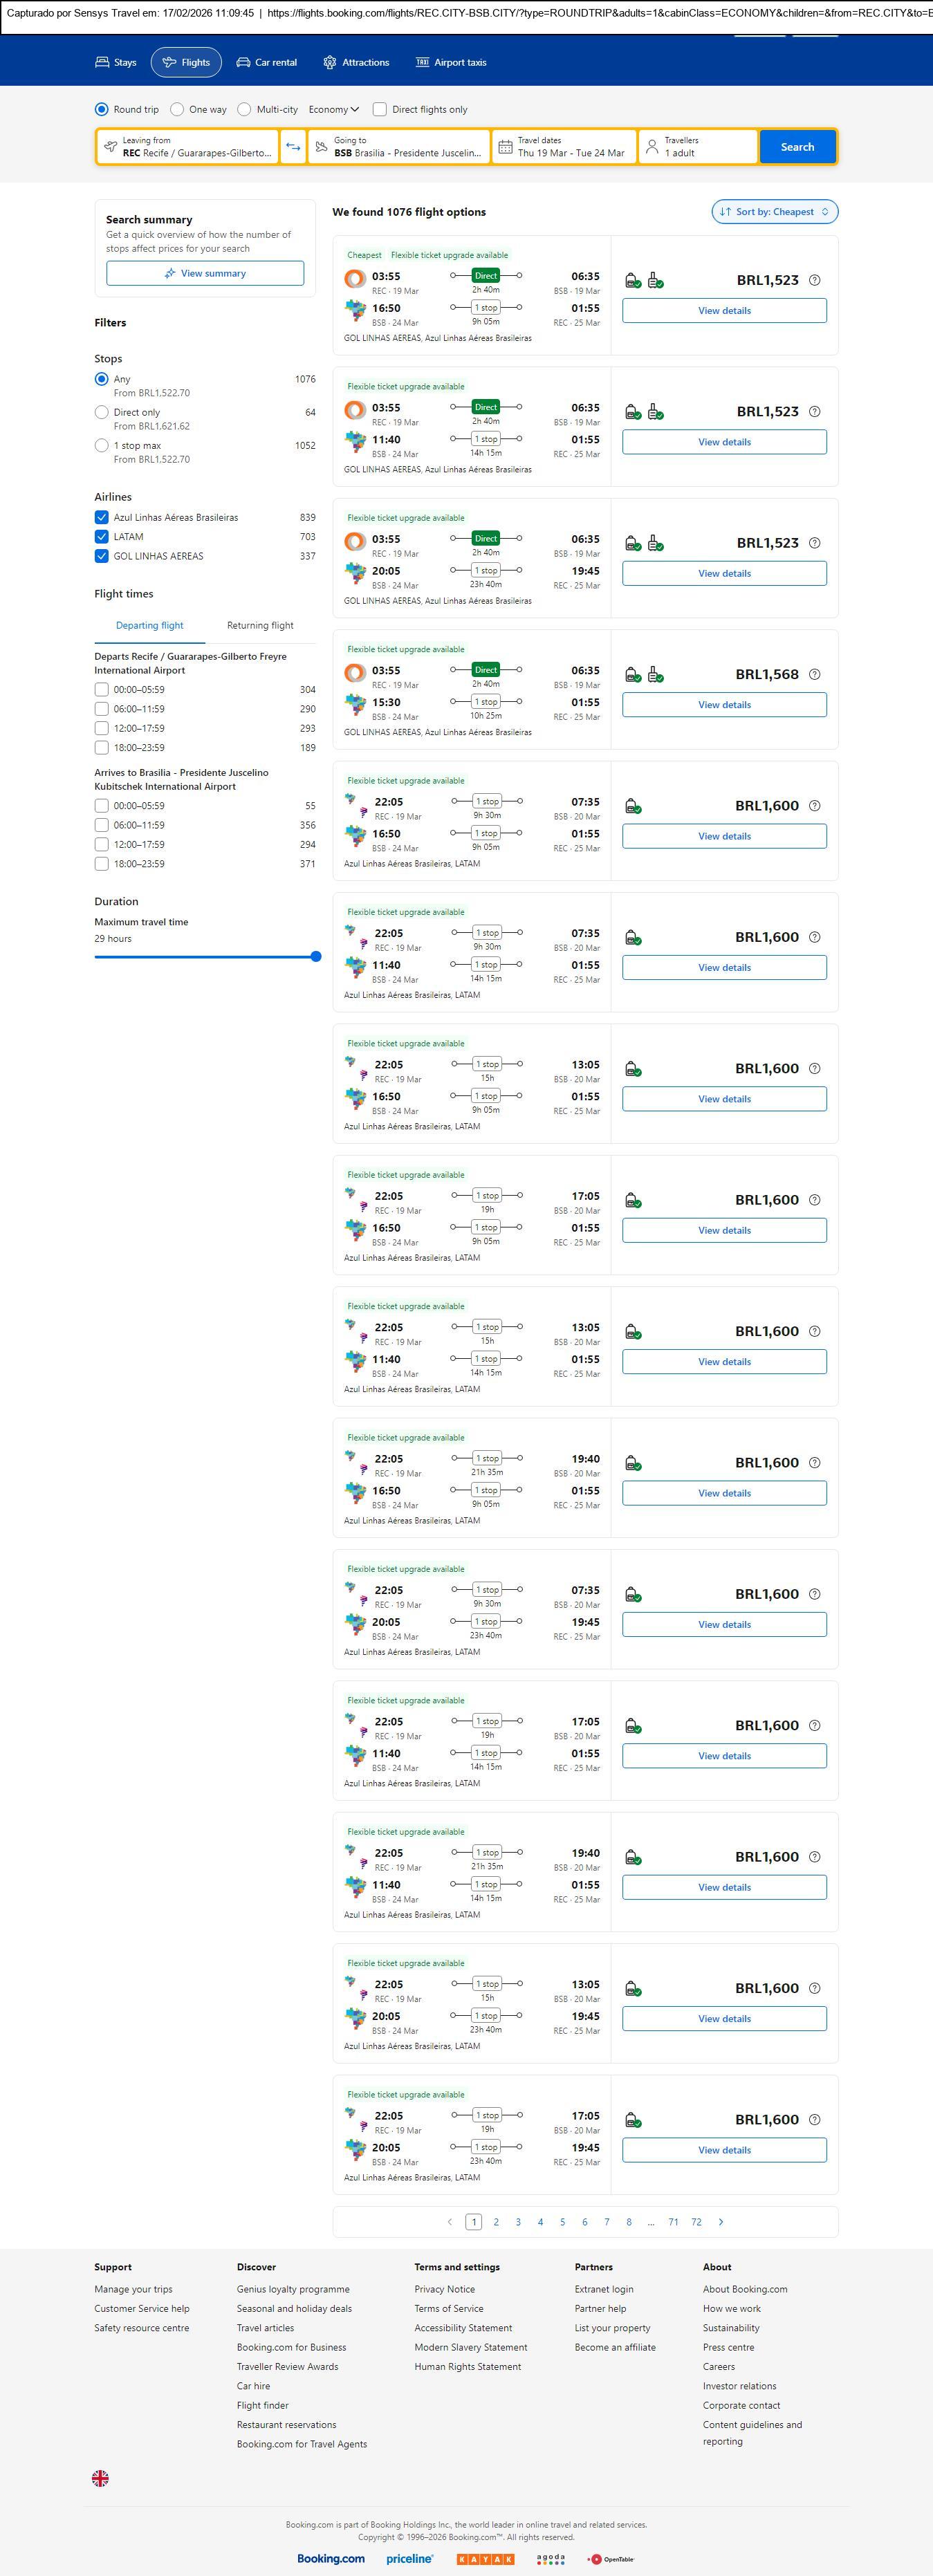Click the Car rental icon in the top navigation
933x2576 pixels.
pos(243,62)
